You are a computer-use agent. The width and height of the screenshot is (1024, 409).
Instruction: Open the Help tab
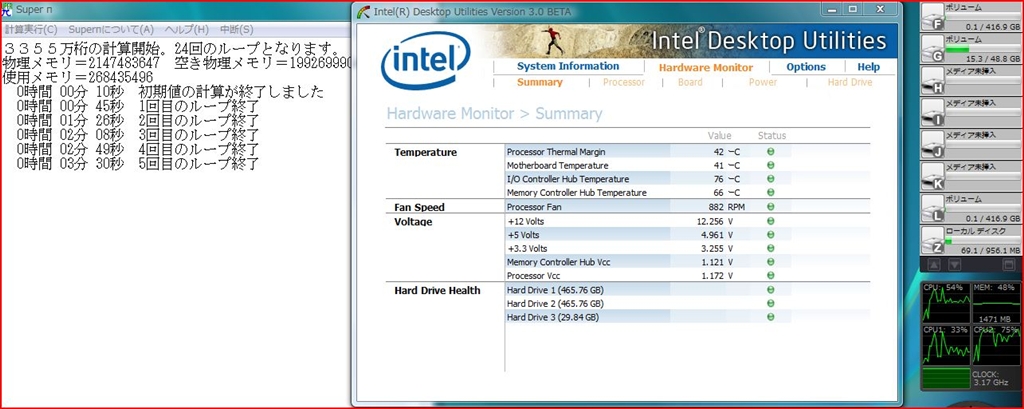tap(868, 67)
